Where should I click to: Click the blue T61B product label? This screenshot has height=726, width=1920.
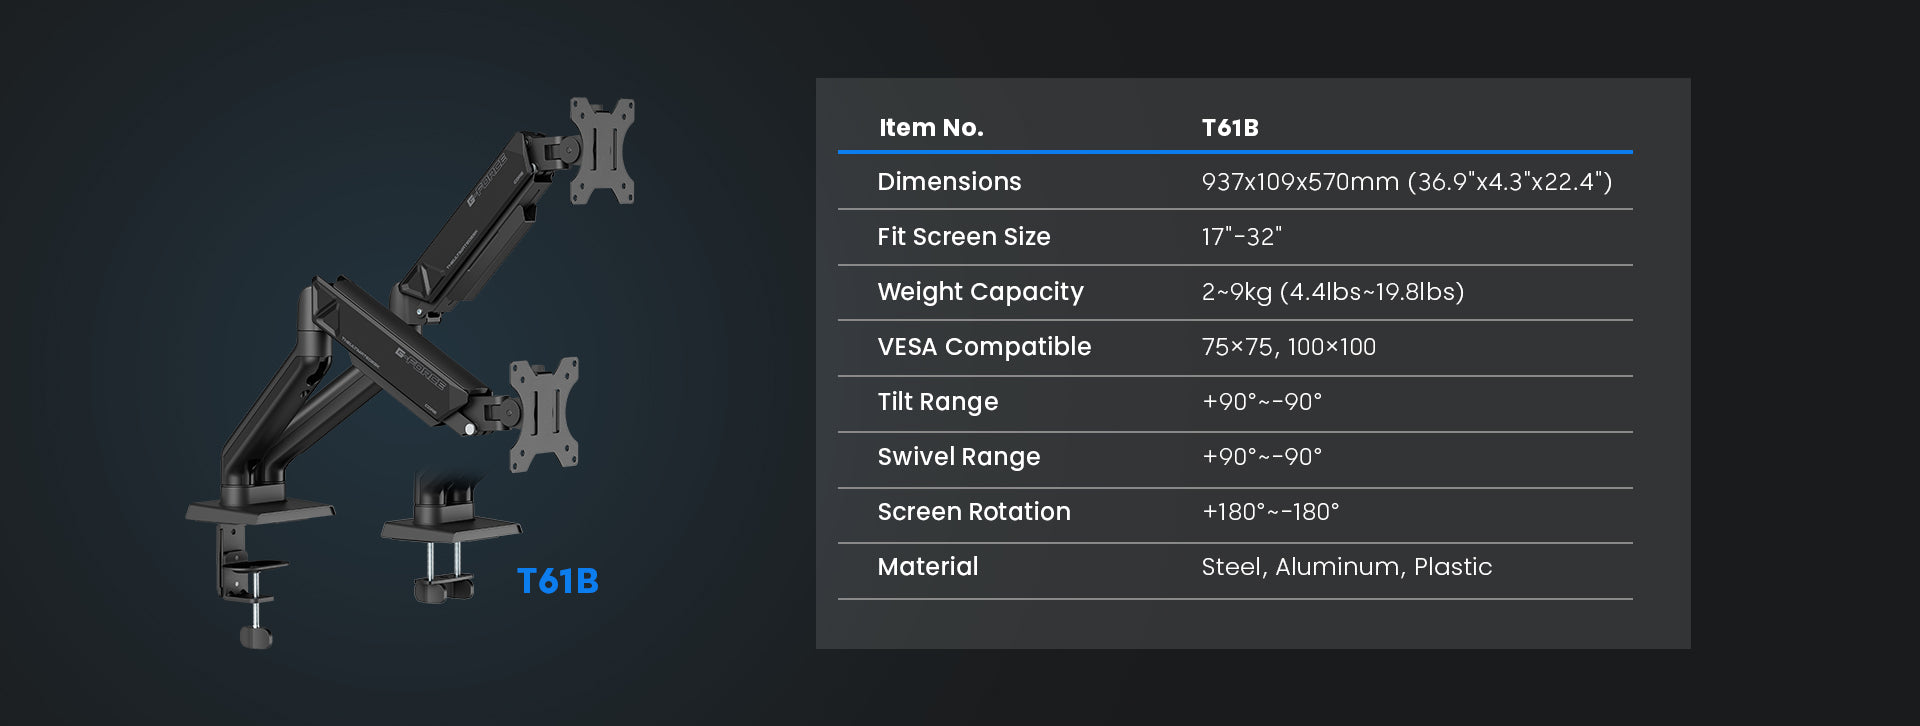coord(557,581)
